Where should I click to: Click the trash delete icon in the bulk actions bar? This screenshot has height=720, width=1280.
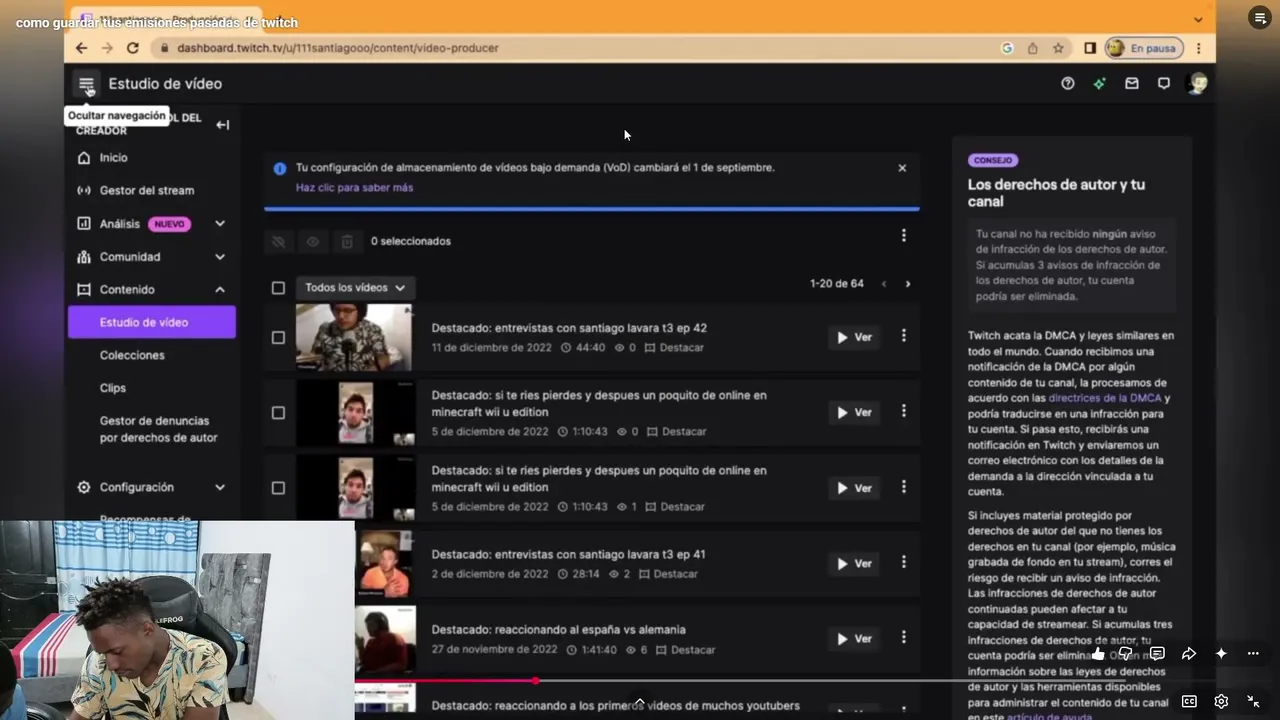[347, 241]
